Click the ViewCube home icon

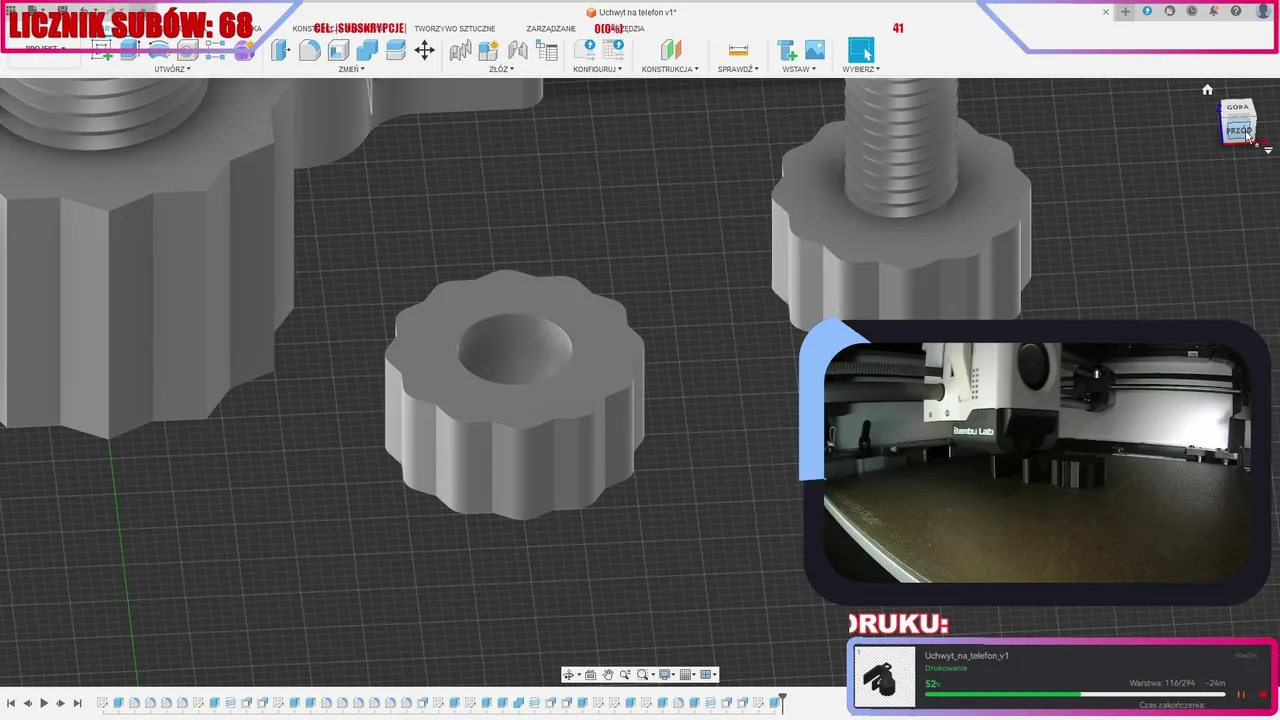click(x=1208, y=89)
